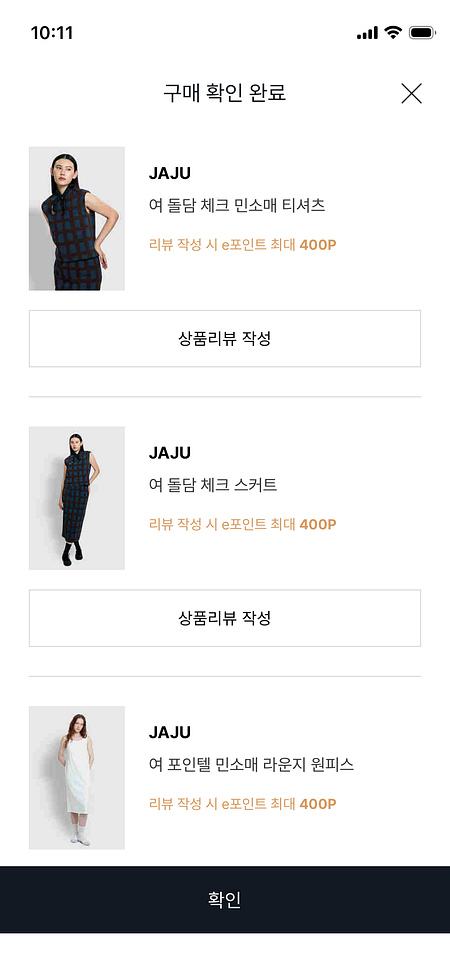450x974 pixels.
Task: Open the checkered skirt product photo
Action: [x=77, y=498]
